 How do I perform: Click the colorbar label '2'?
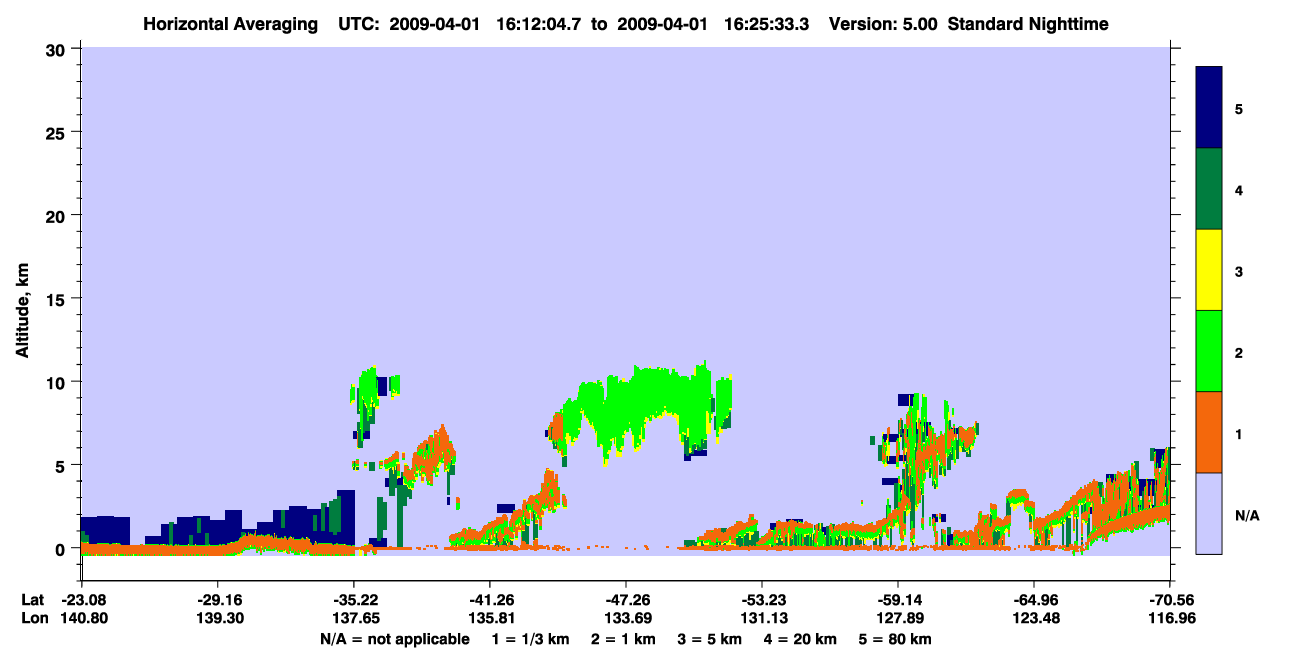click(1239, 352)
